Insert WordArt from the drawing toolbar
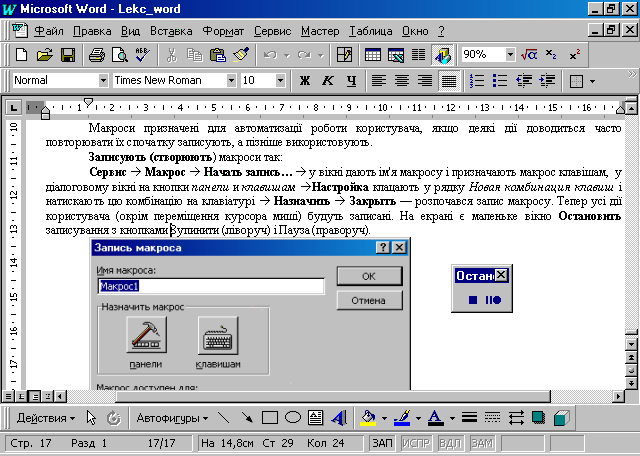 (339, 418)
